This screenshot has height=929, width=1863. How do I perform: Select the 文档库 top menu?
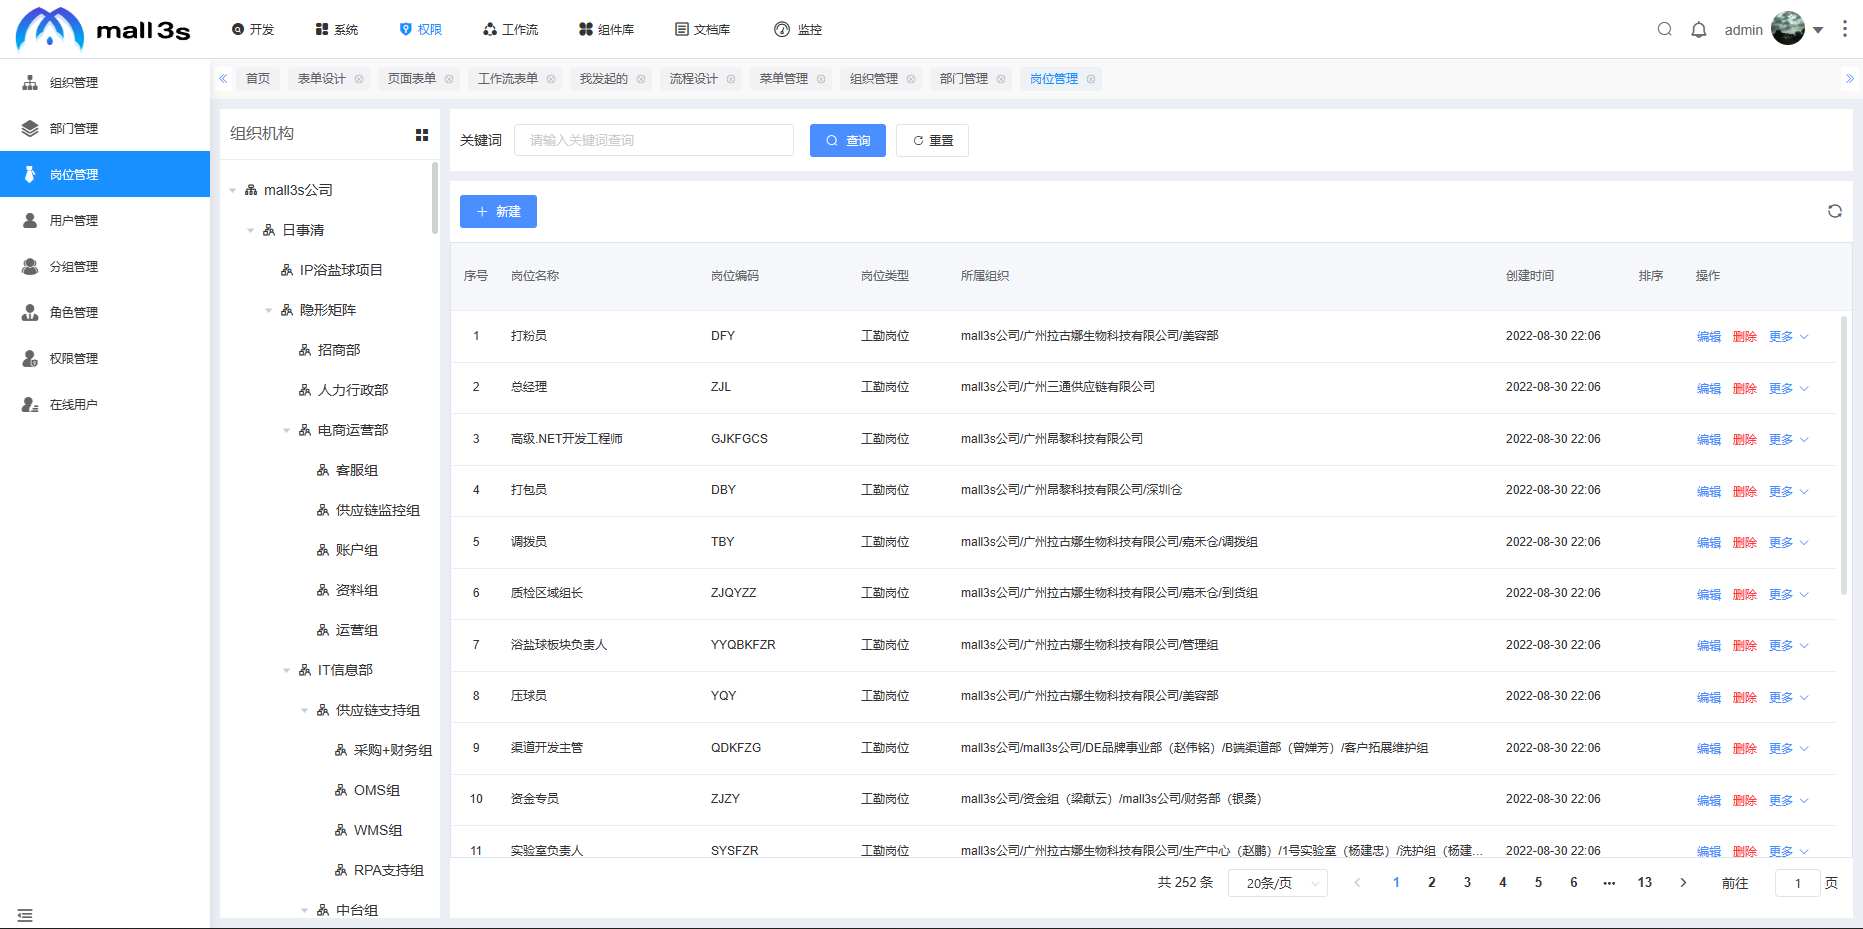tap(702, 29)
